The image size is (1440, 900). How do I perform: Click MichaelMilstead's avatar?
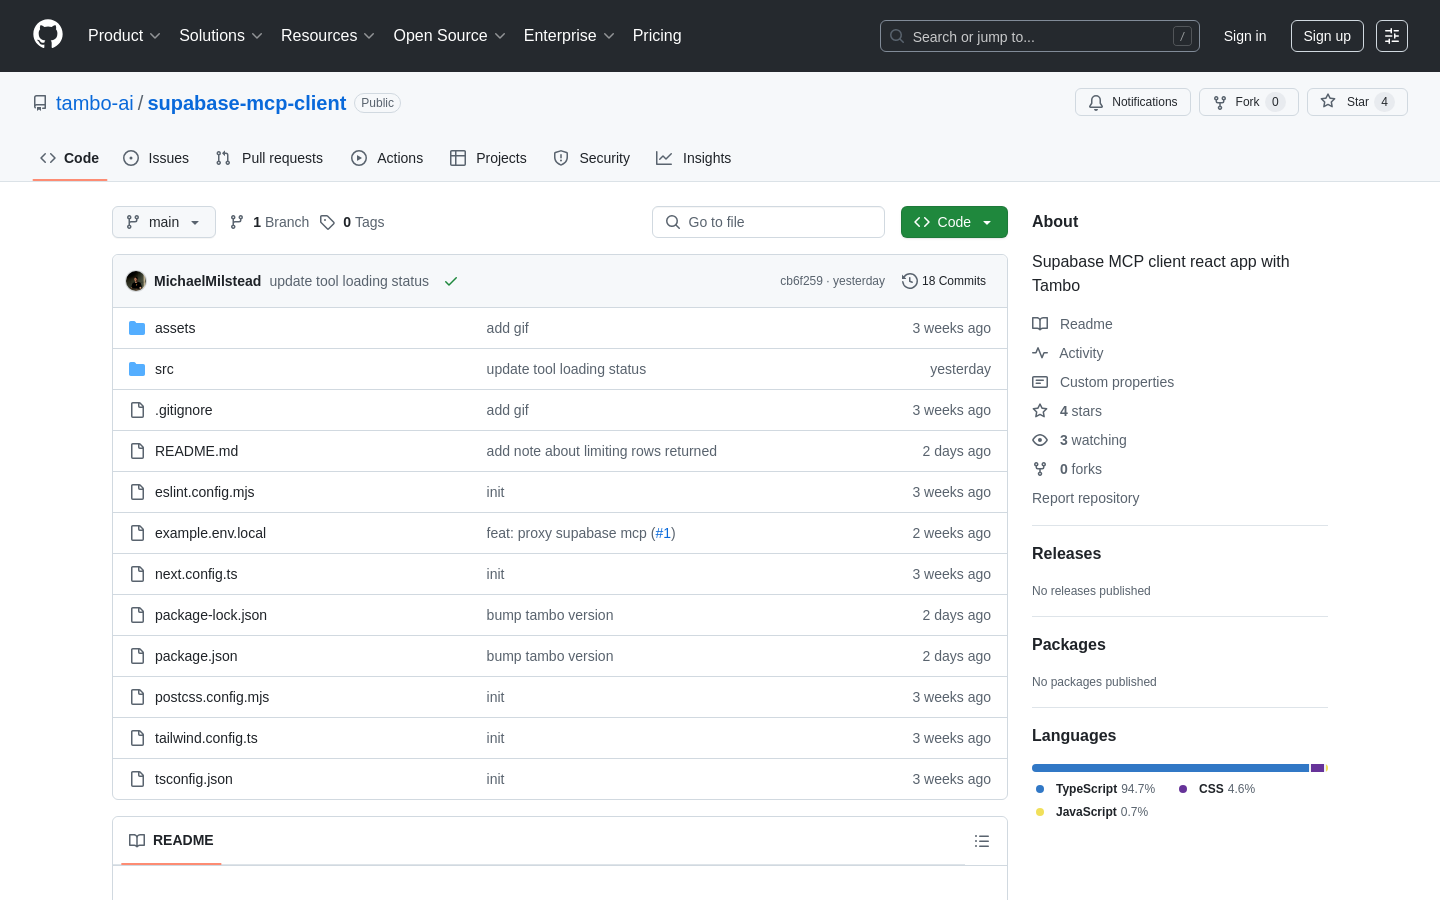point(136,281)
